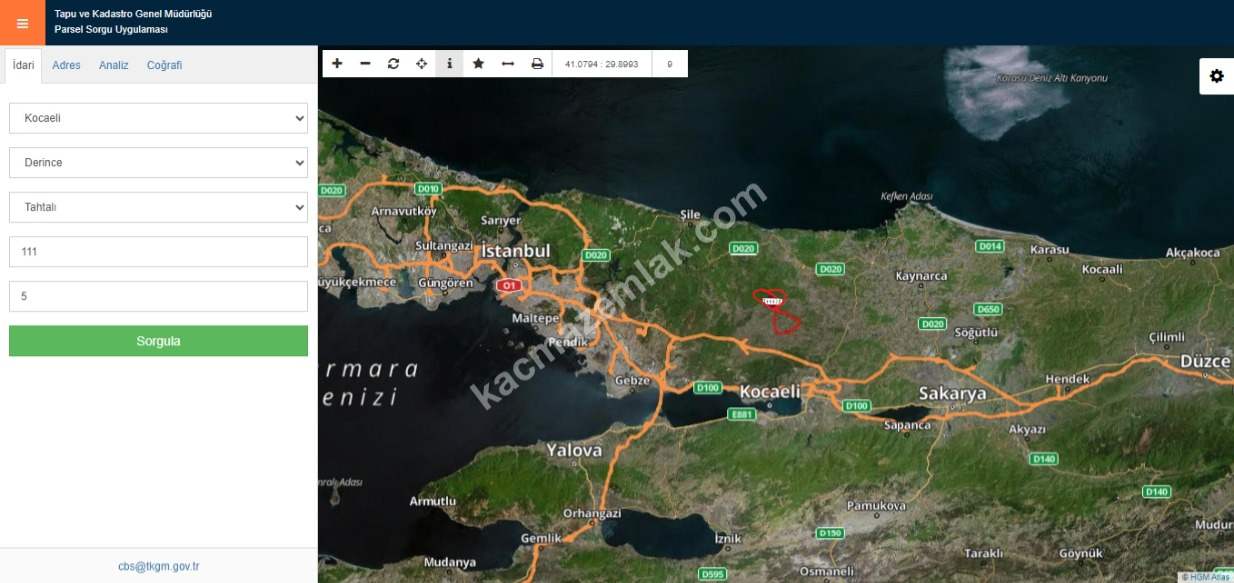Click the cbs@tkgm.gov.tr email link
The image size is (1234, 583).
pyautogui.click(x=158, y=566)
